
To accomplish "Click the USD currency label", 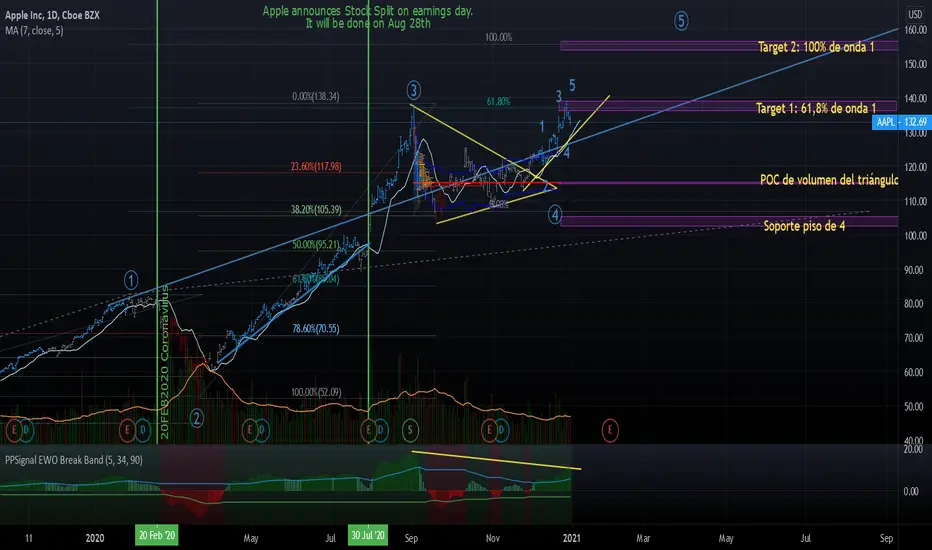I will coord(915,14).
